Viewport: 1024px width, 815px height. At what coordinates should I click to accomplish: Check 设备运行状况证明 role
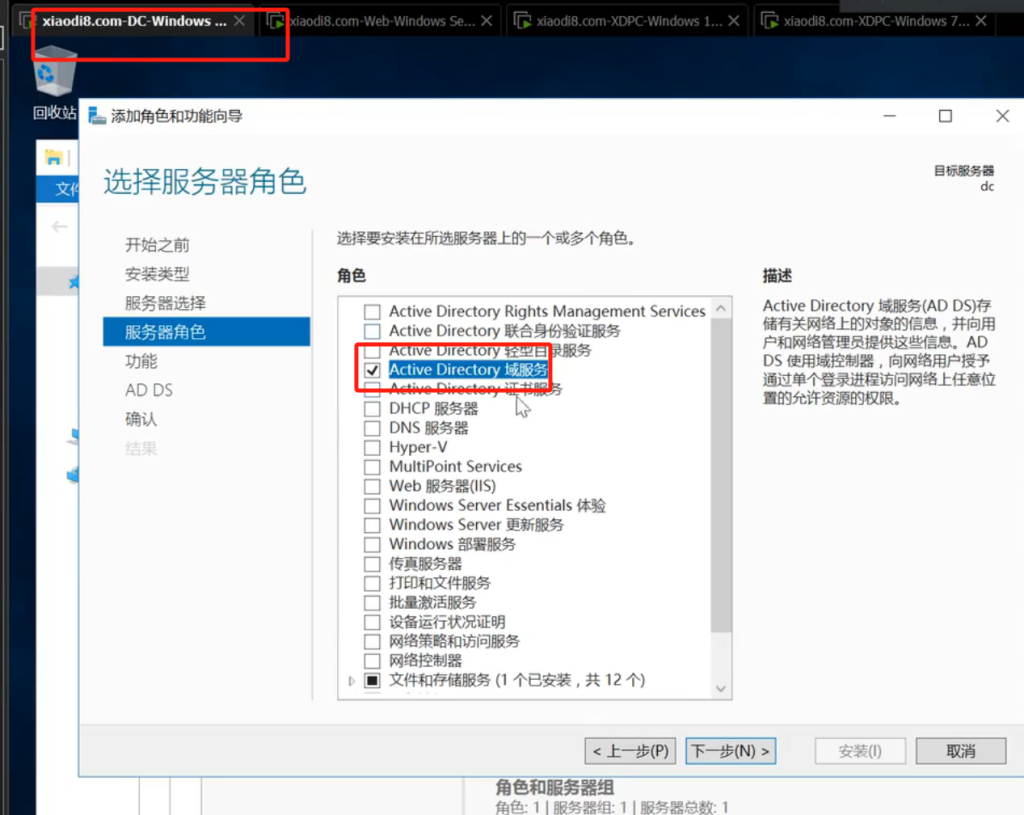click(x=372, y=622)
